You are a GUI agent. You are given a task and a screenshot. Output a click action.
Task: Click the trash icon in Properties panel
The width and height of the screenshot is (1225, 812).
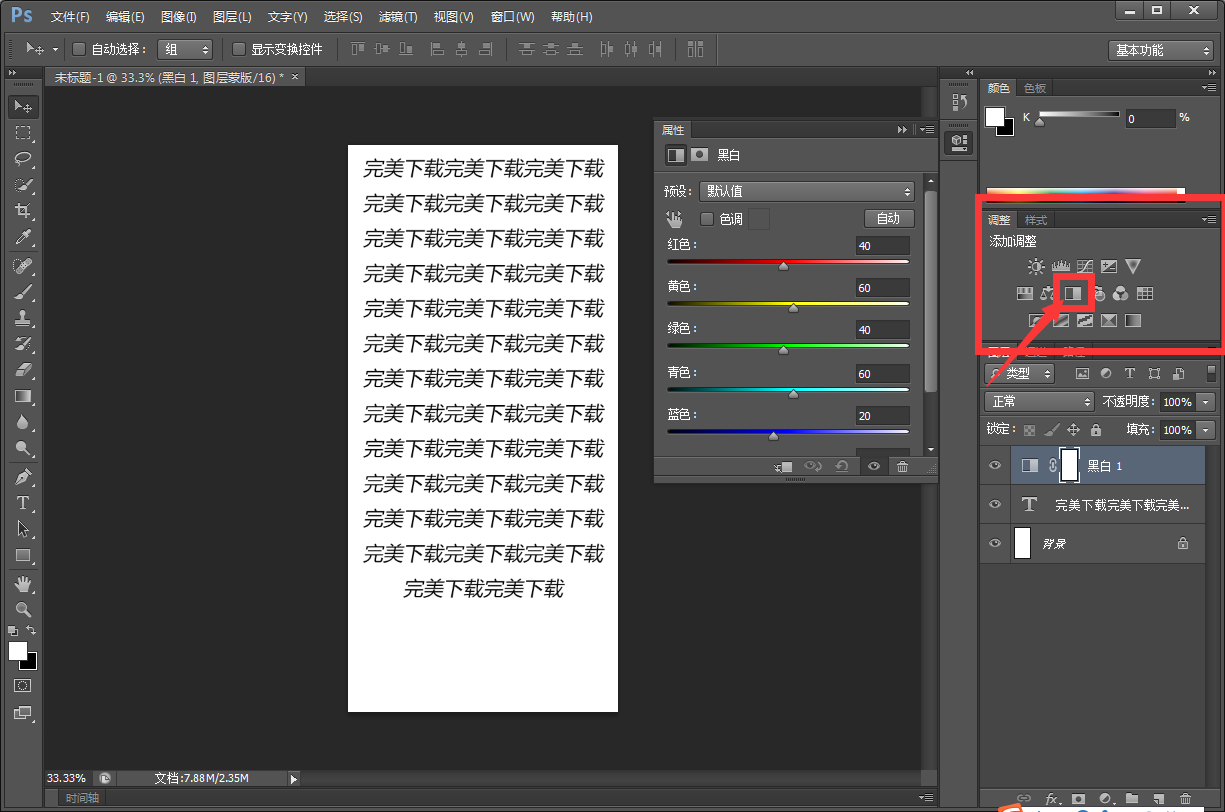(903, 467)
